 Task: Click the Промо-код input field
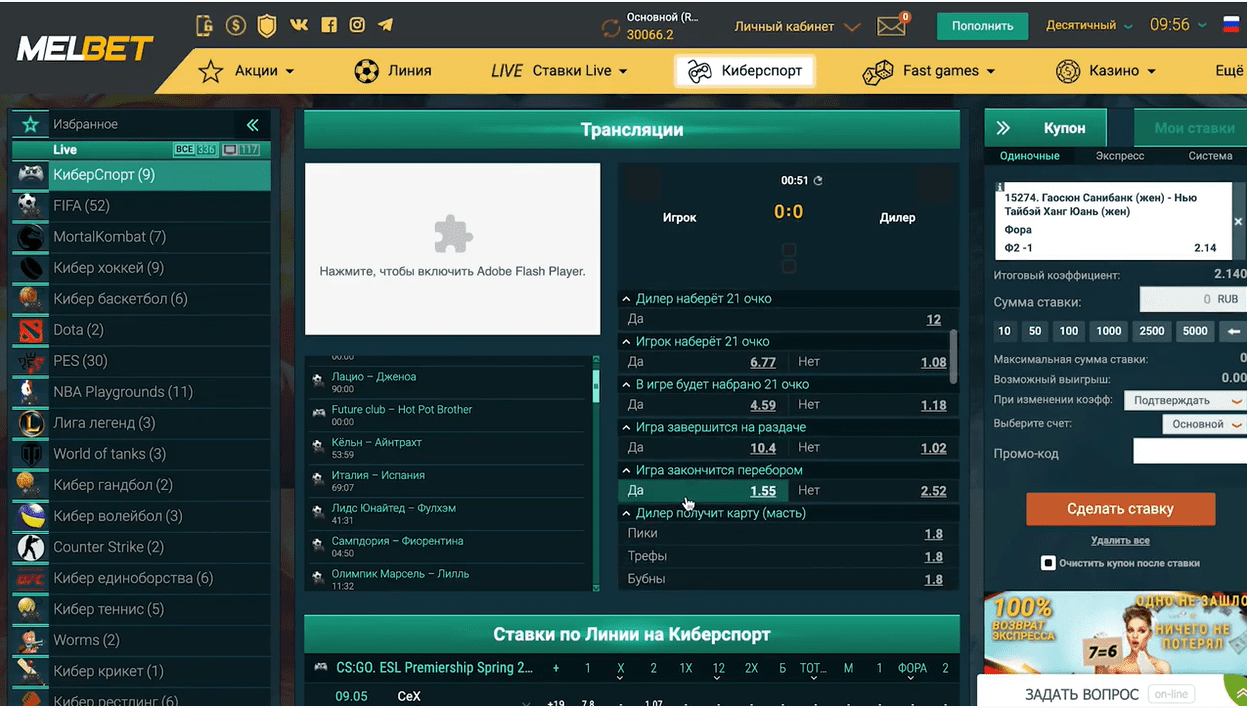click(x=1189, y=452)
